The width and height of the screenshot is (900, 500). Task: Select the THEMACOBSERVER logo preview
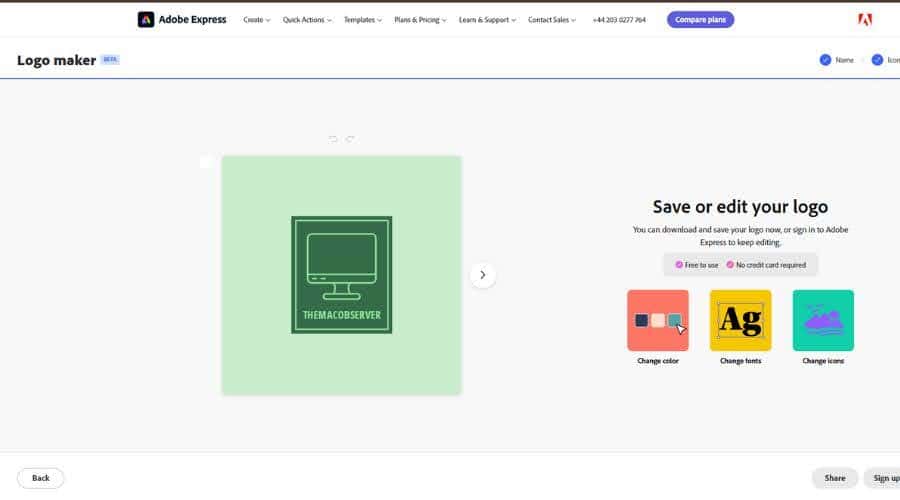(342, 275)
